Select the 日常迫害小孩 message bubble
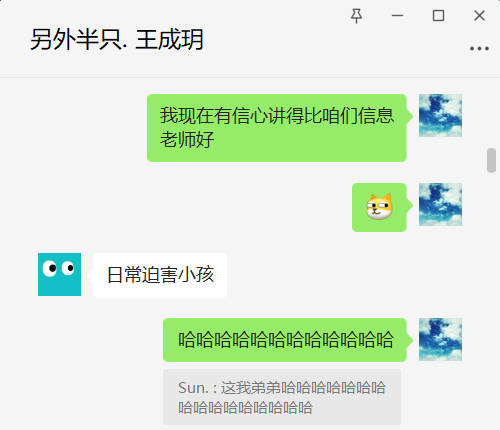The height and width of the screenshot is (430, 500). coord(160,275)
